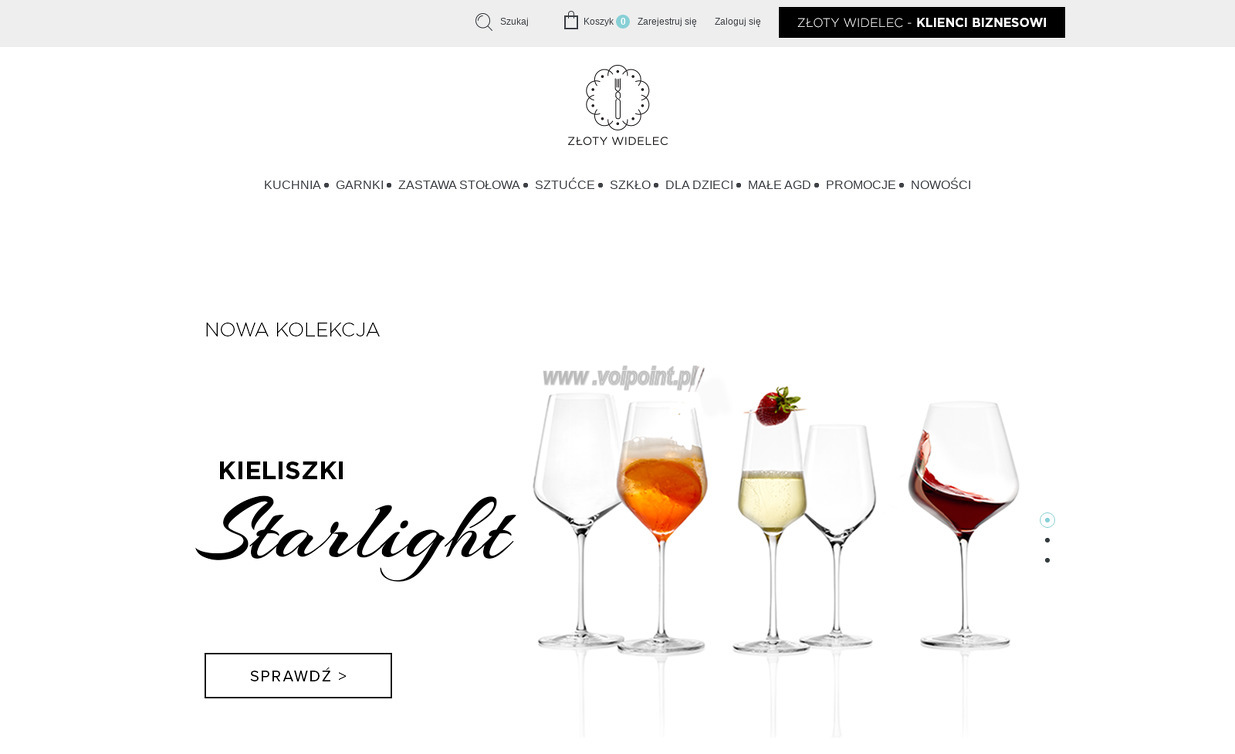Viewport: 1235px width, 754px height.
Task: Open the GARNKI category menu
Action: (359, 185)
